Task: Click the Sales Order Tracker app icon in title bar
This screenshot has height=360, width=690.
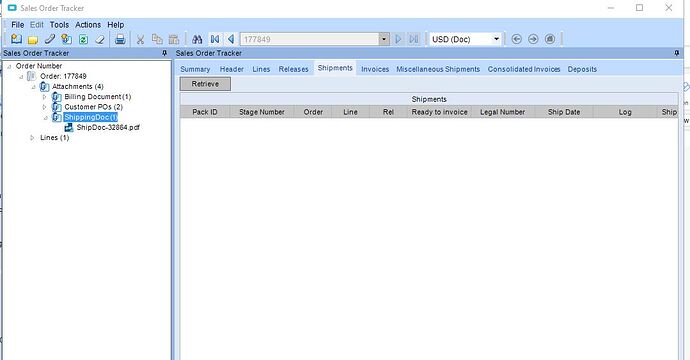Action: [x=12, y=7]
